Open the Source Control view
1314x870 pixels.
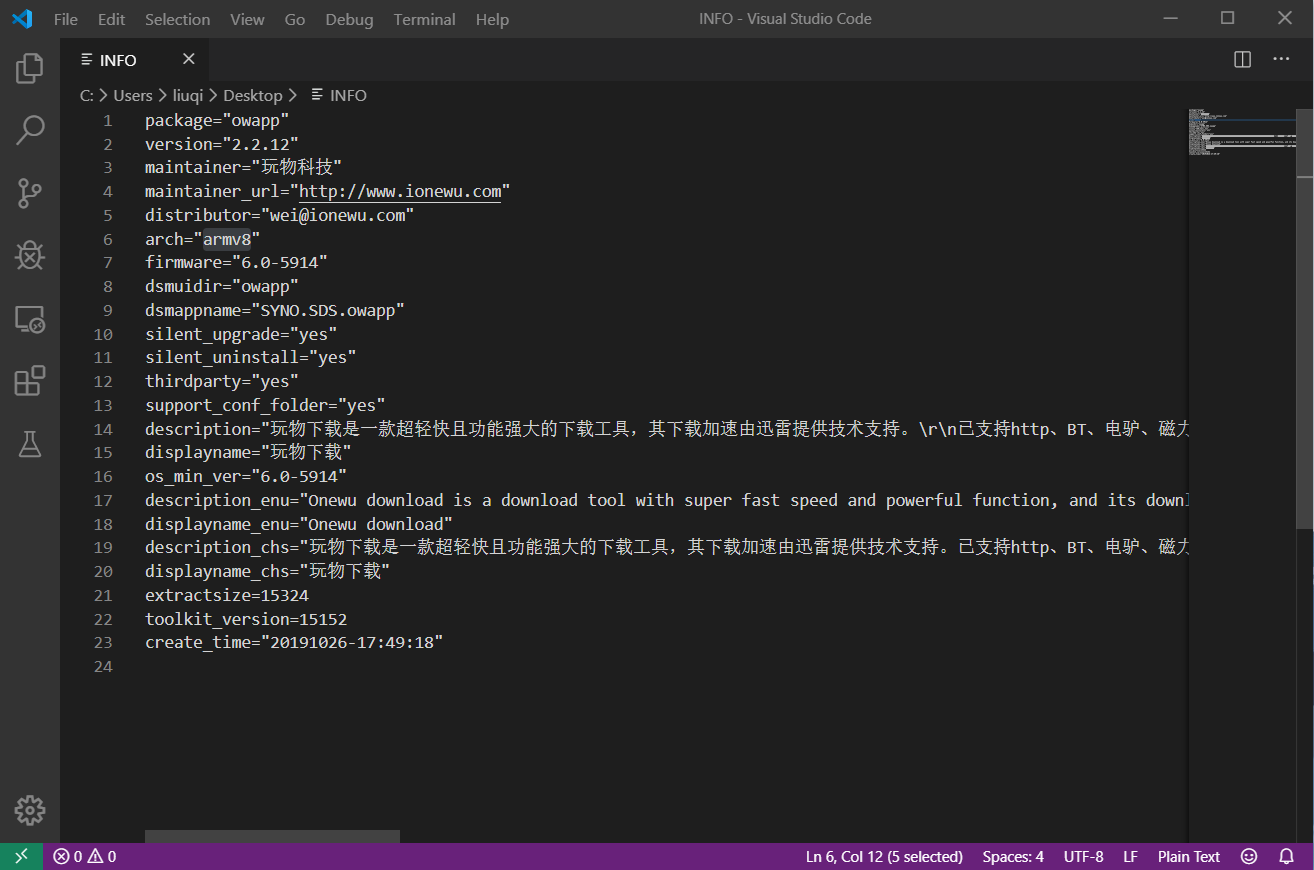30,193
